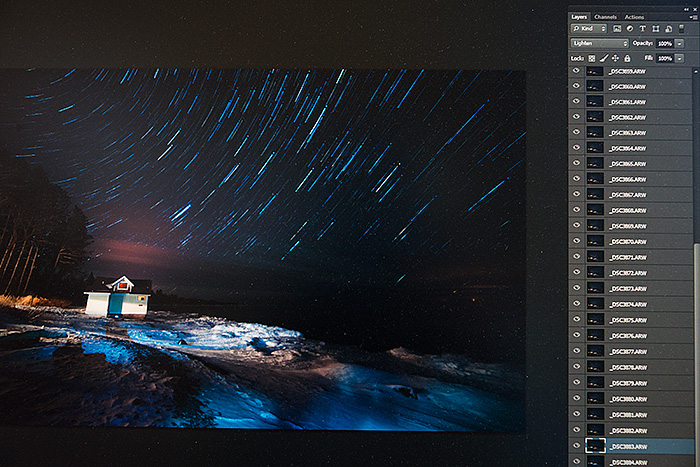Select layer named _DSC3884.ARW

628,463
